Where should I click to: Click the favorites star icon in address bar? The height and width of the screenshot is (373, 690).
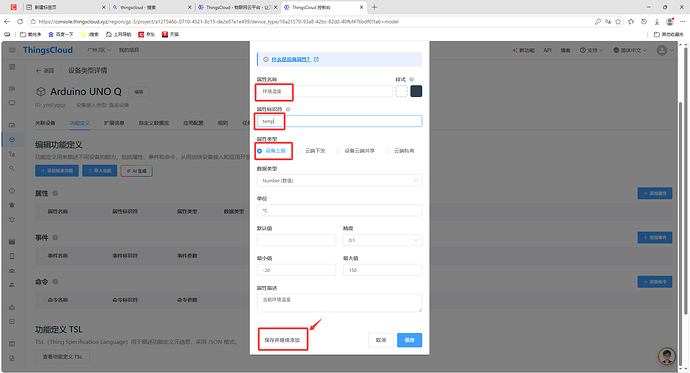coord(618,21)
